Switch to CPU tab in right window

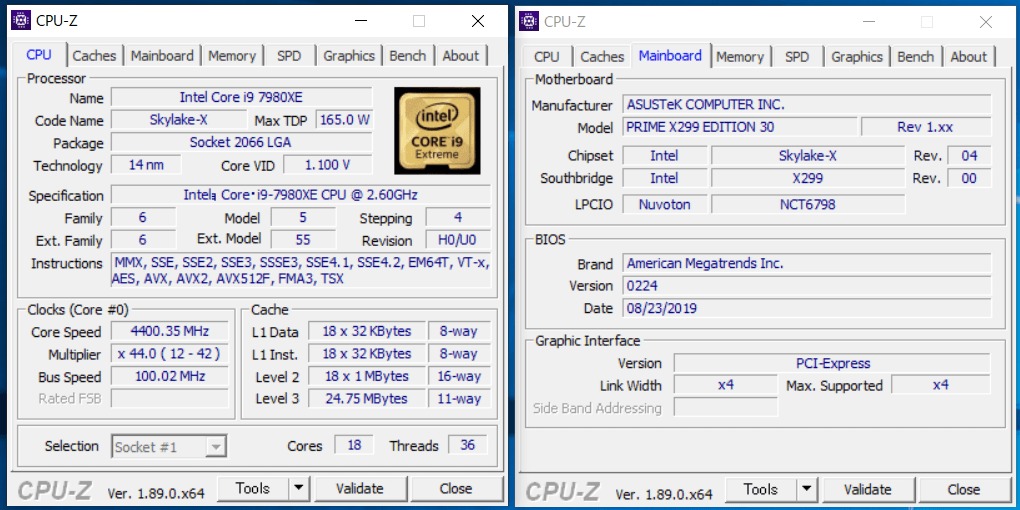pyautogui.click(x=546, y=57)
